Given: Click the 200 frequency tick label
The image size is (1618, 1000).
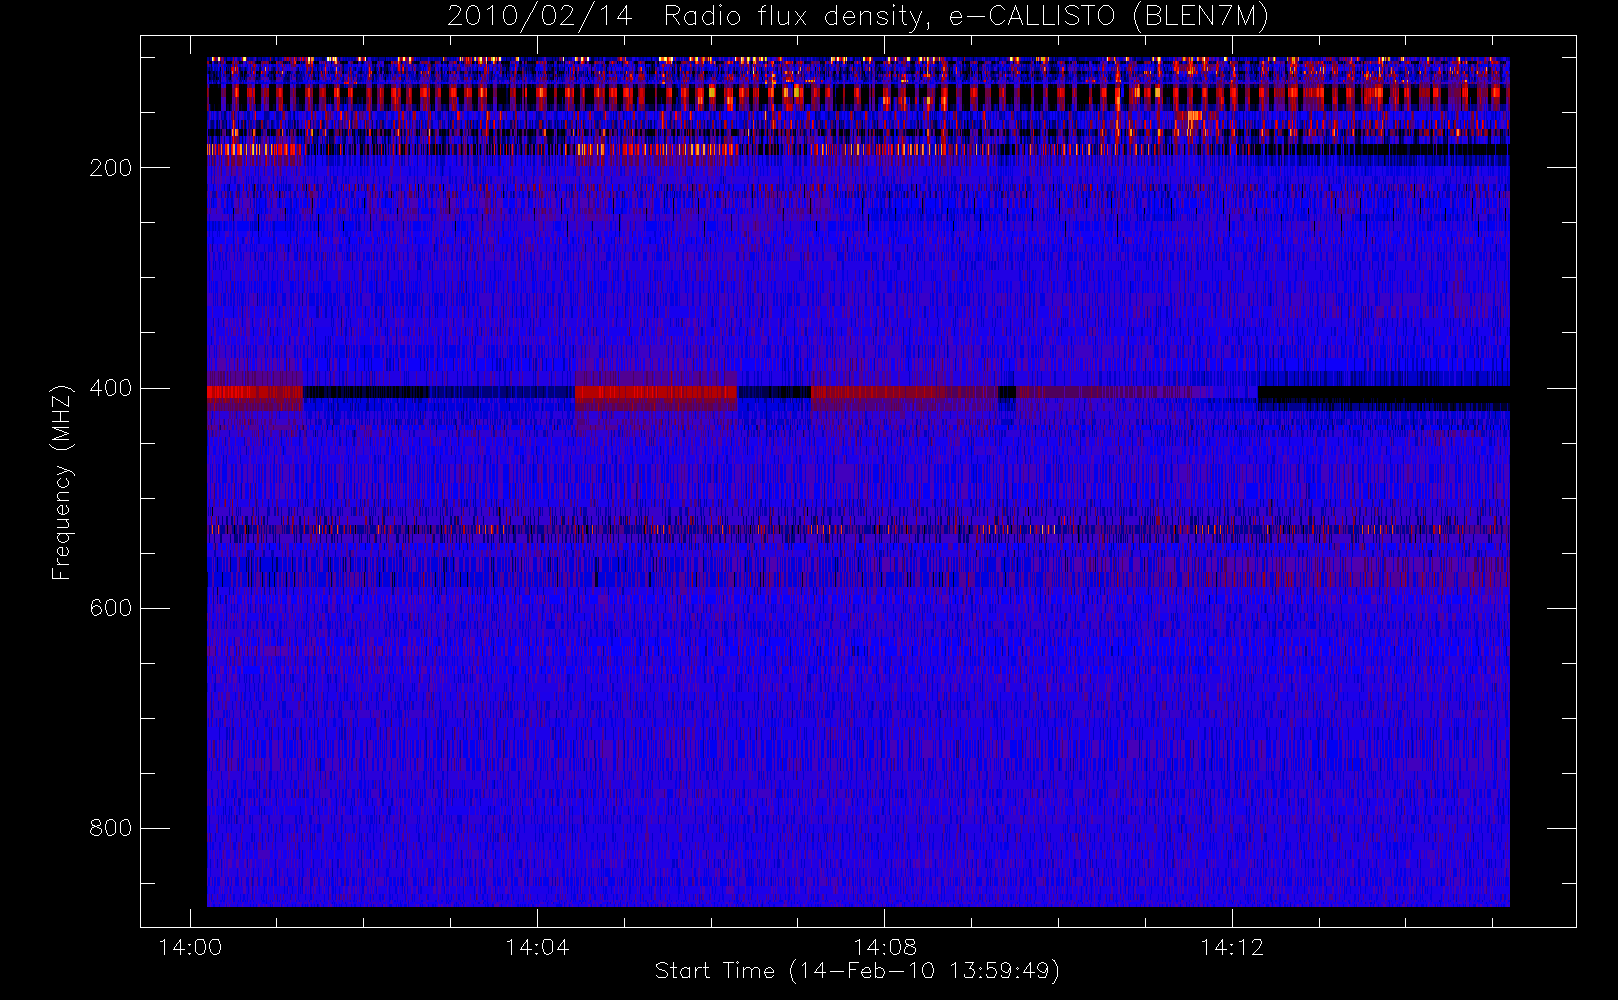Looking at the screenshot, I should (110, 168).
